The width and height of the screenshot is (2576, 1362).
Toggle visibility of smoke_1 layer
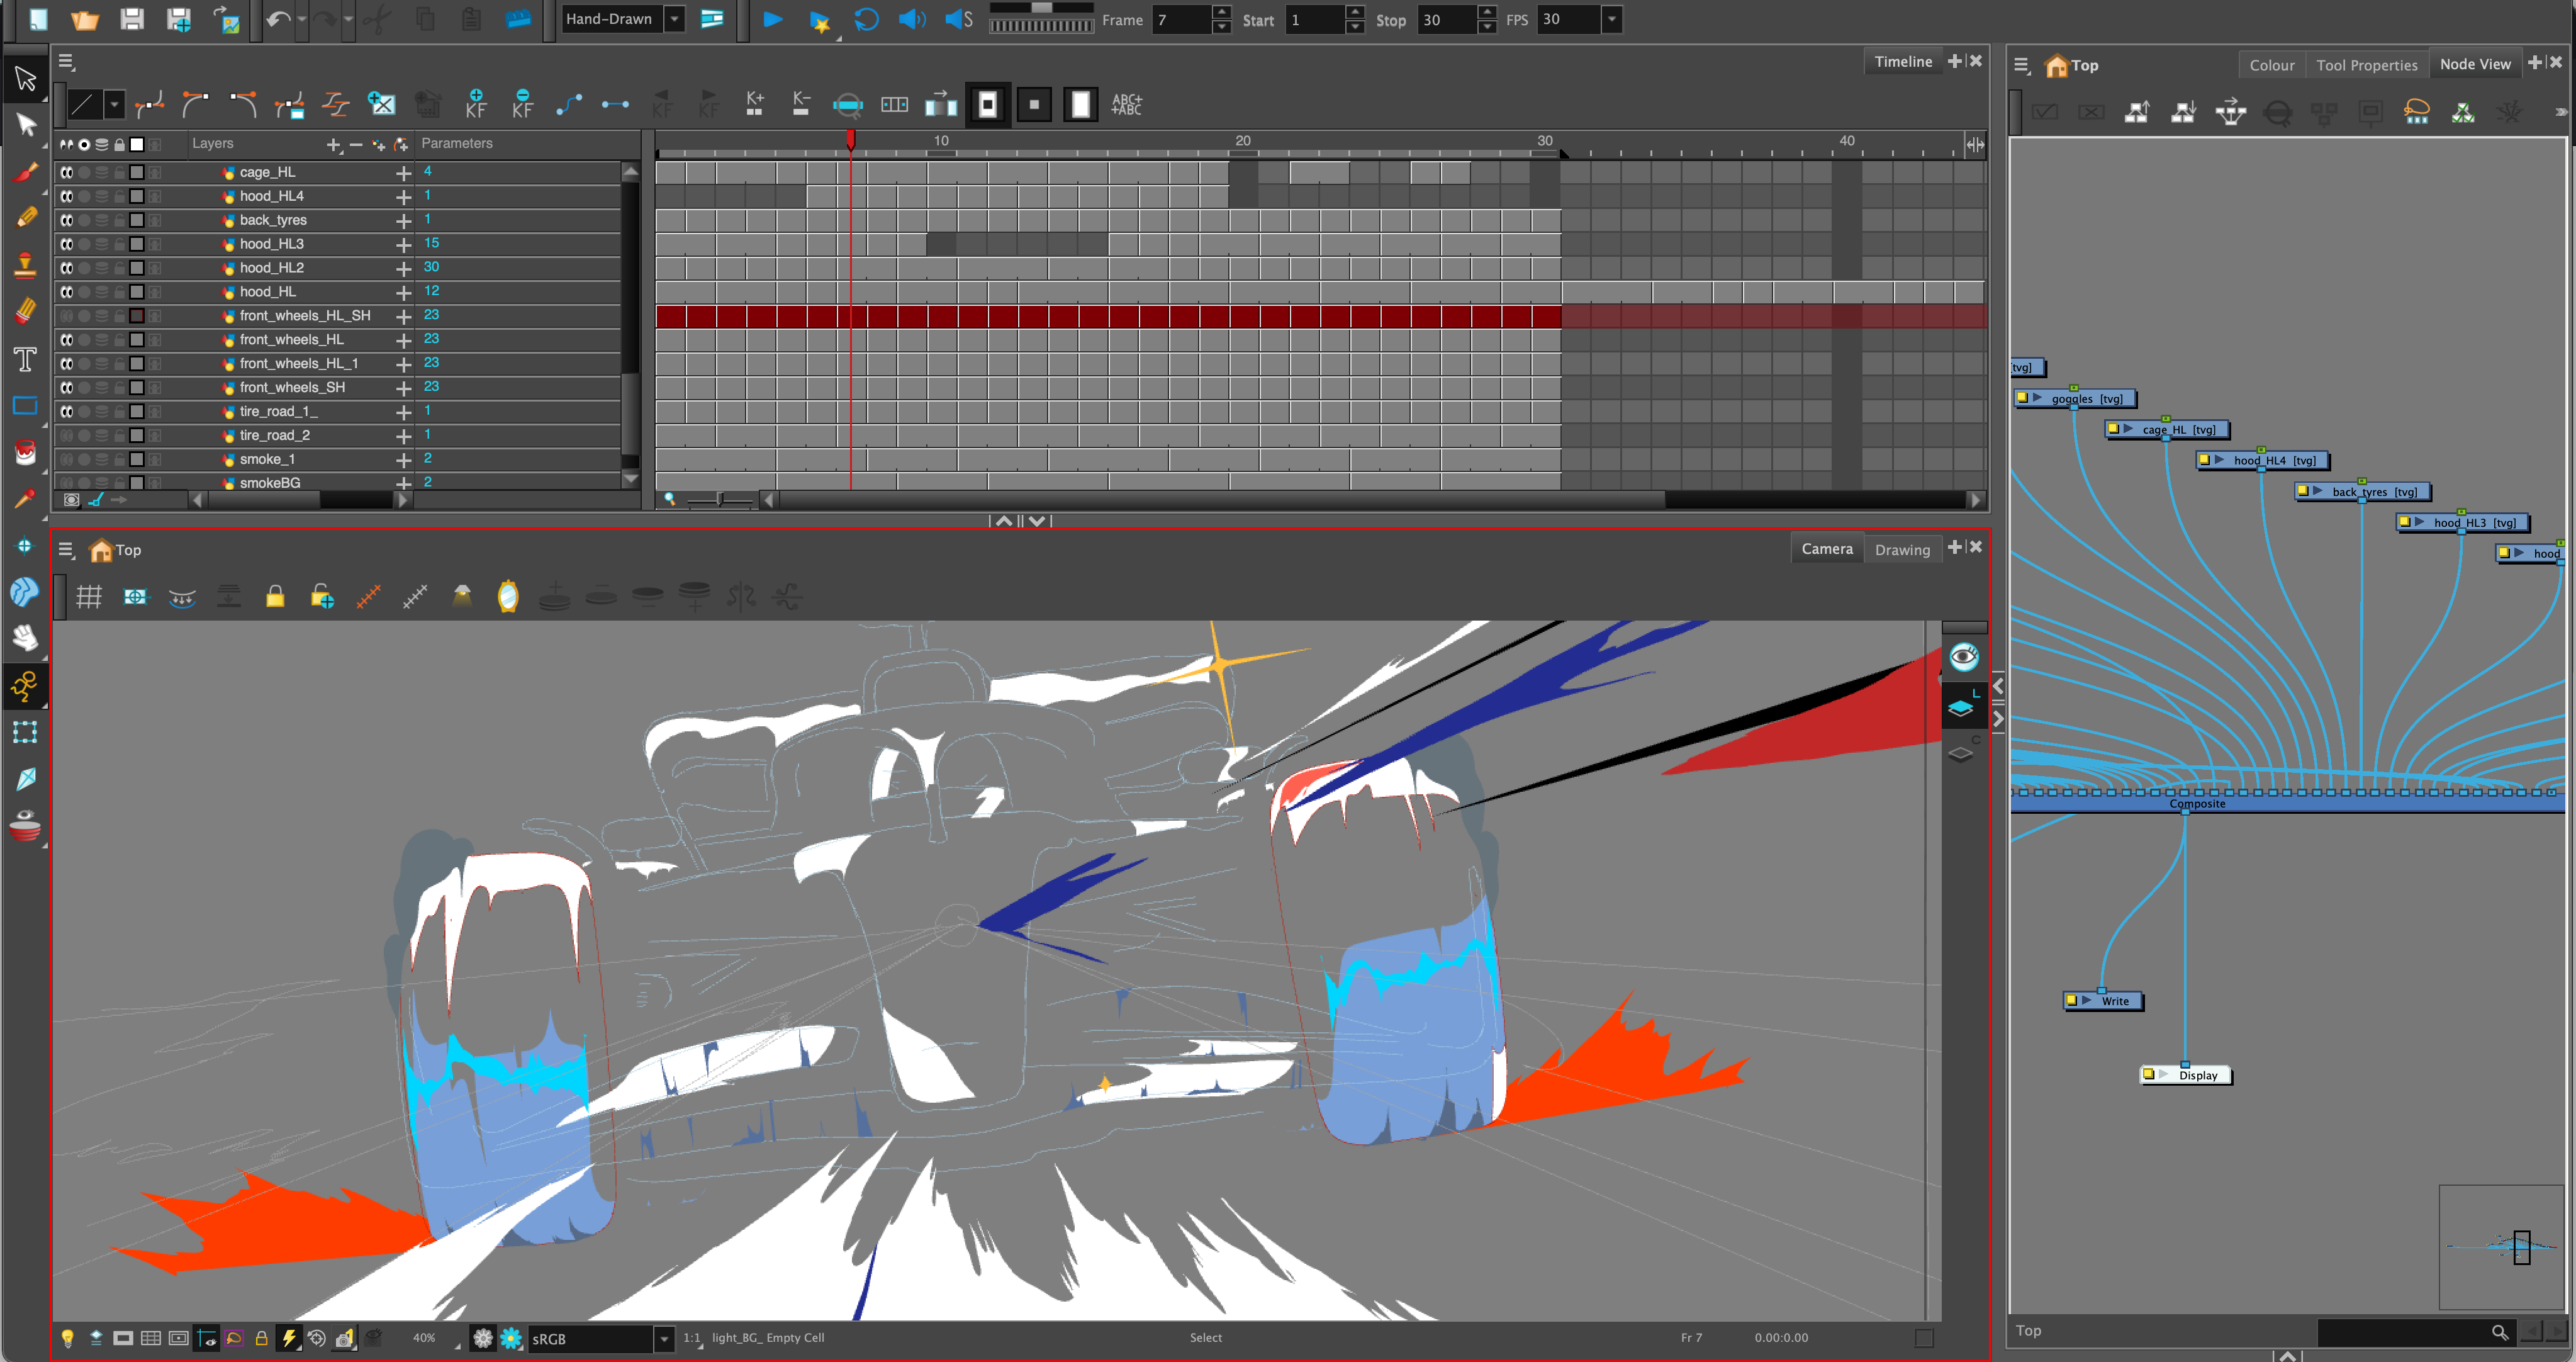click(x=66, y=460)
